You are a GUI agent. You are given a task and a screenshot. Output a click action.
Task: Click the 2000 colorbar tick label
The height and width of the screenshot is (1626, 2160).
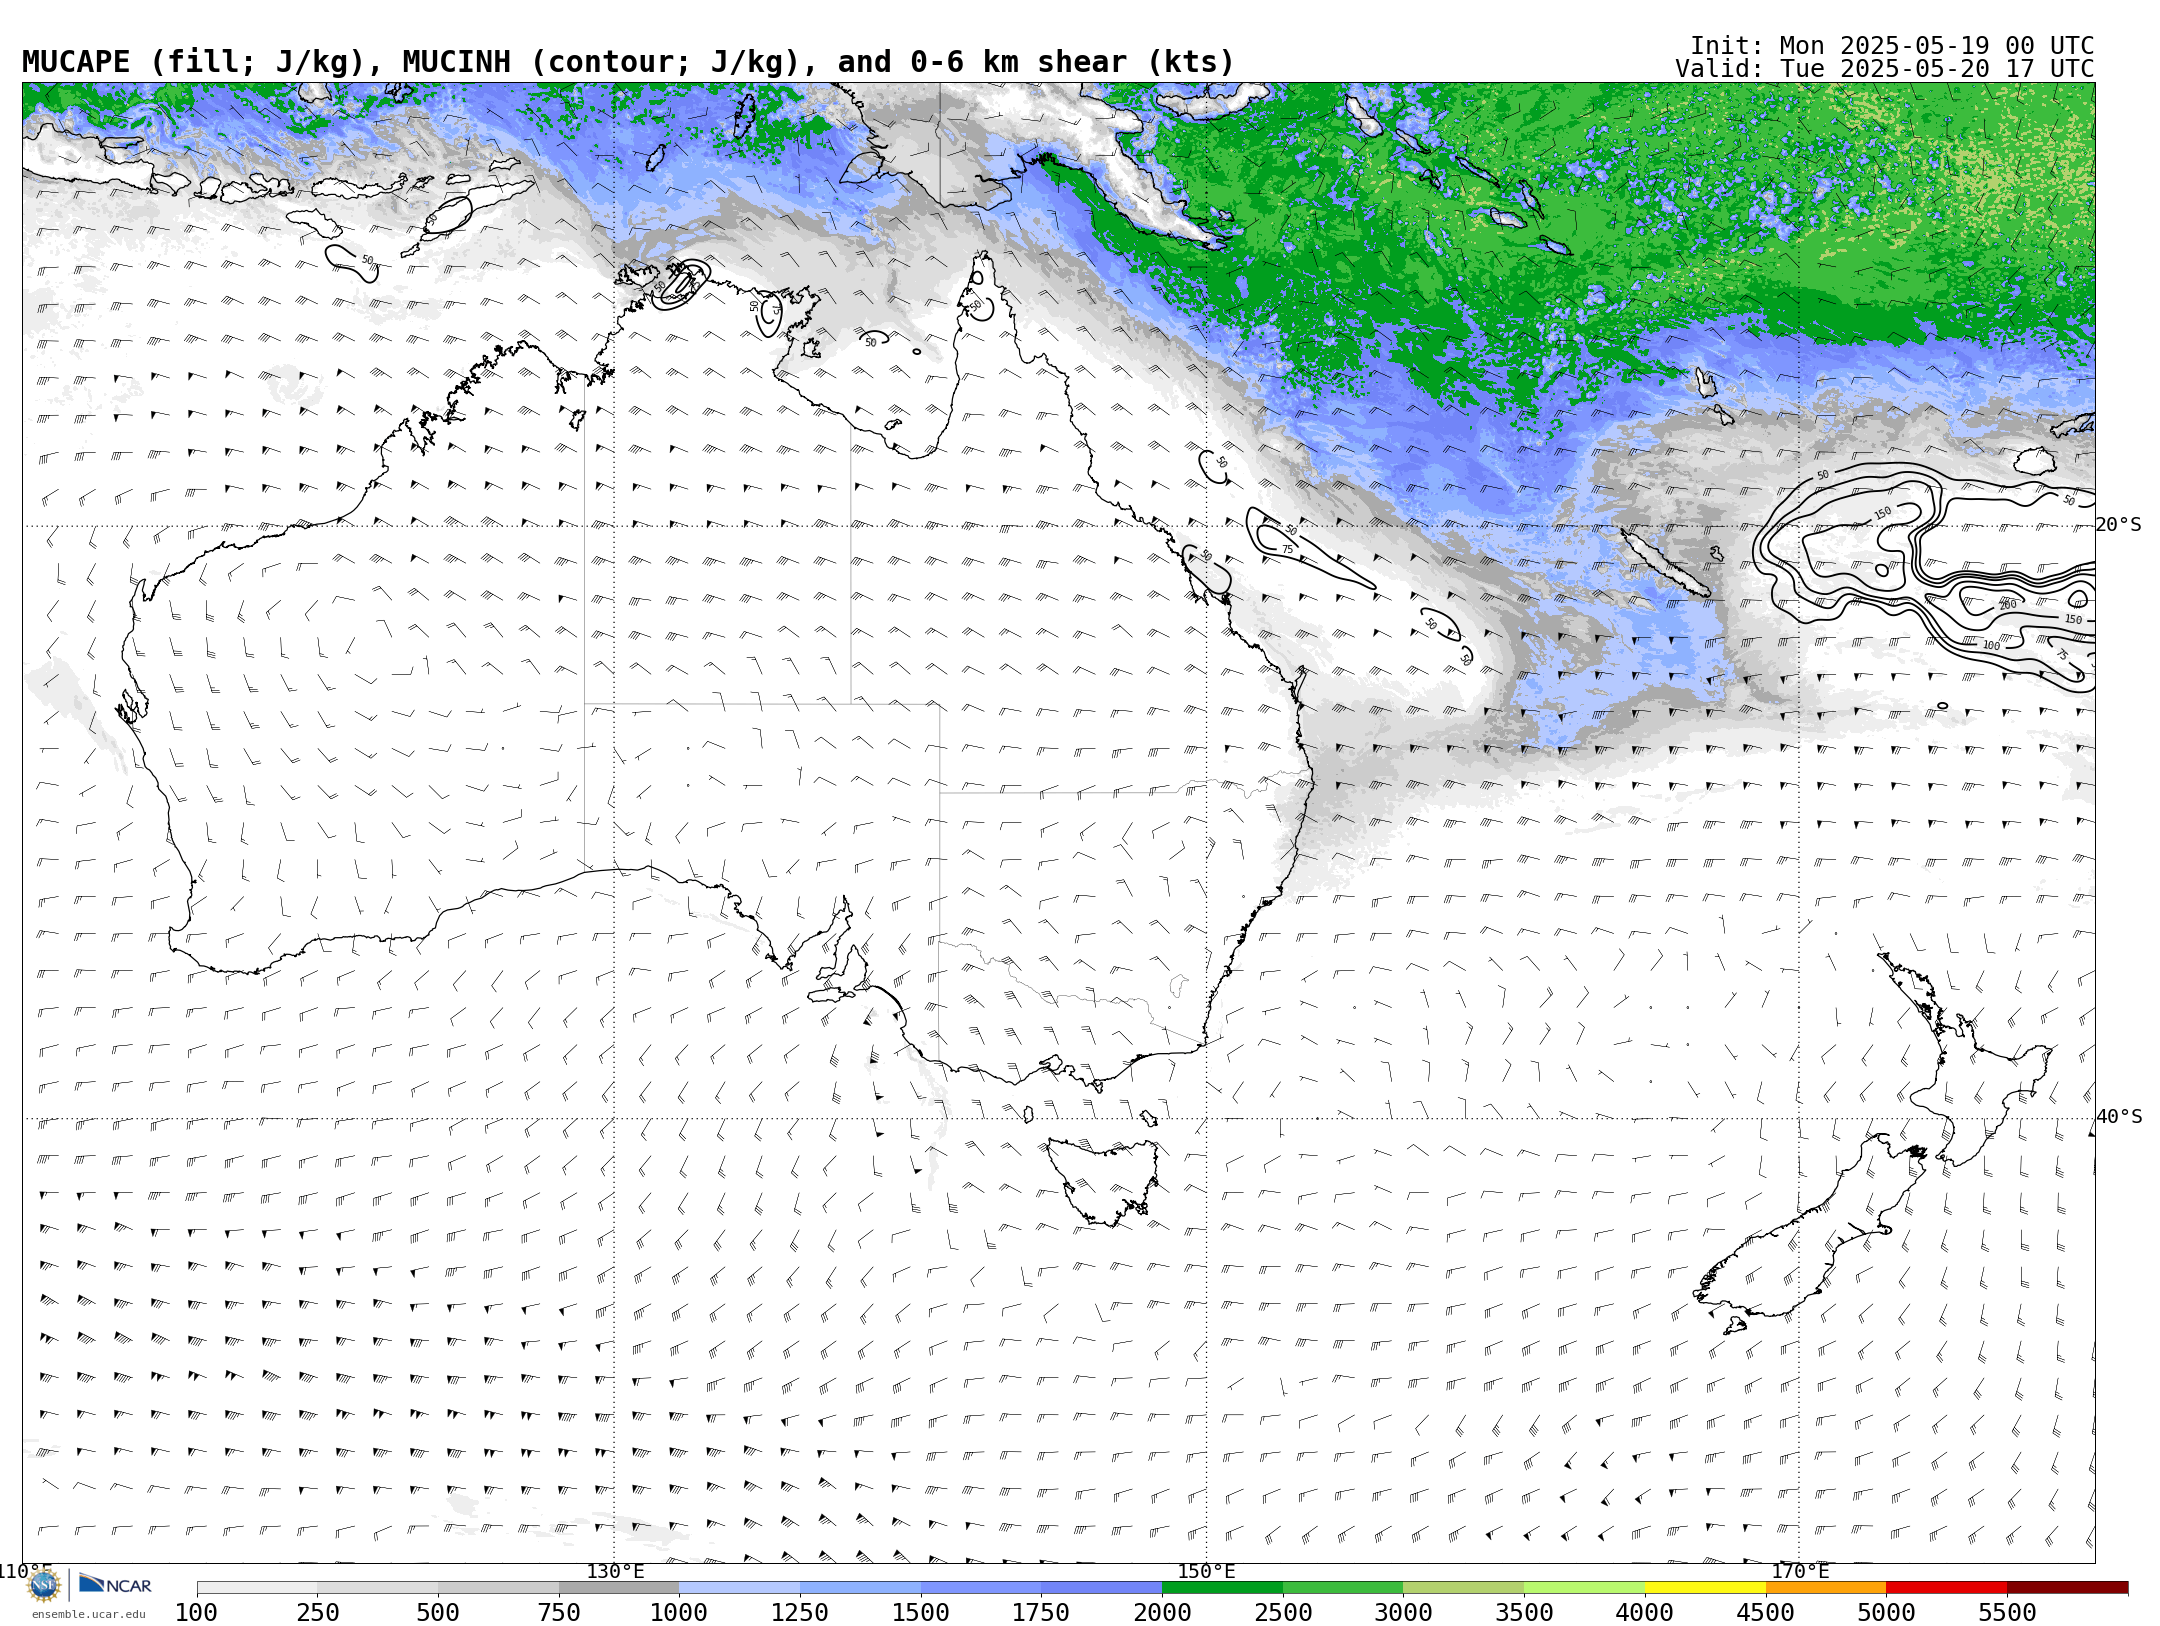[x=1162, y=1613]
